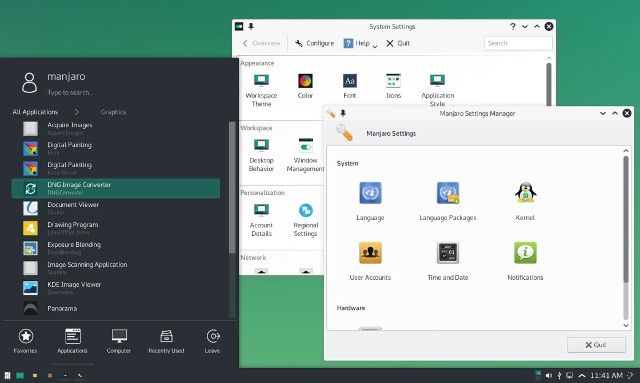The image size is (640, 383).
Task: Click the Graphics breadcrumb
Action: (113, 112)
